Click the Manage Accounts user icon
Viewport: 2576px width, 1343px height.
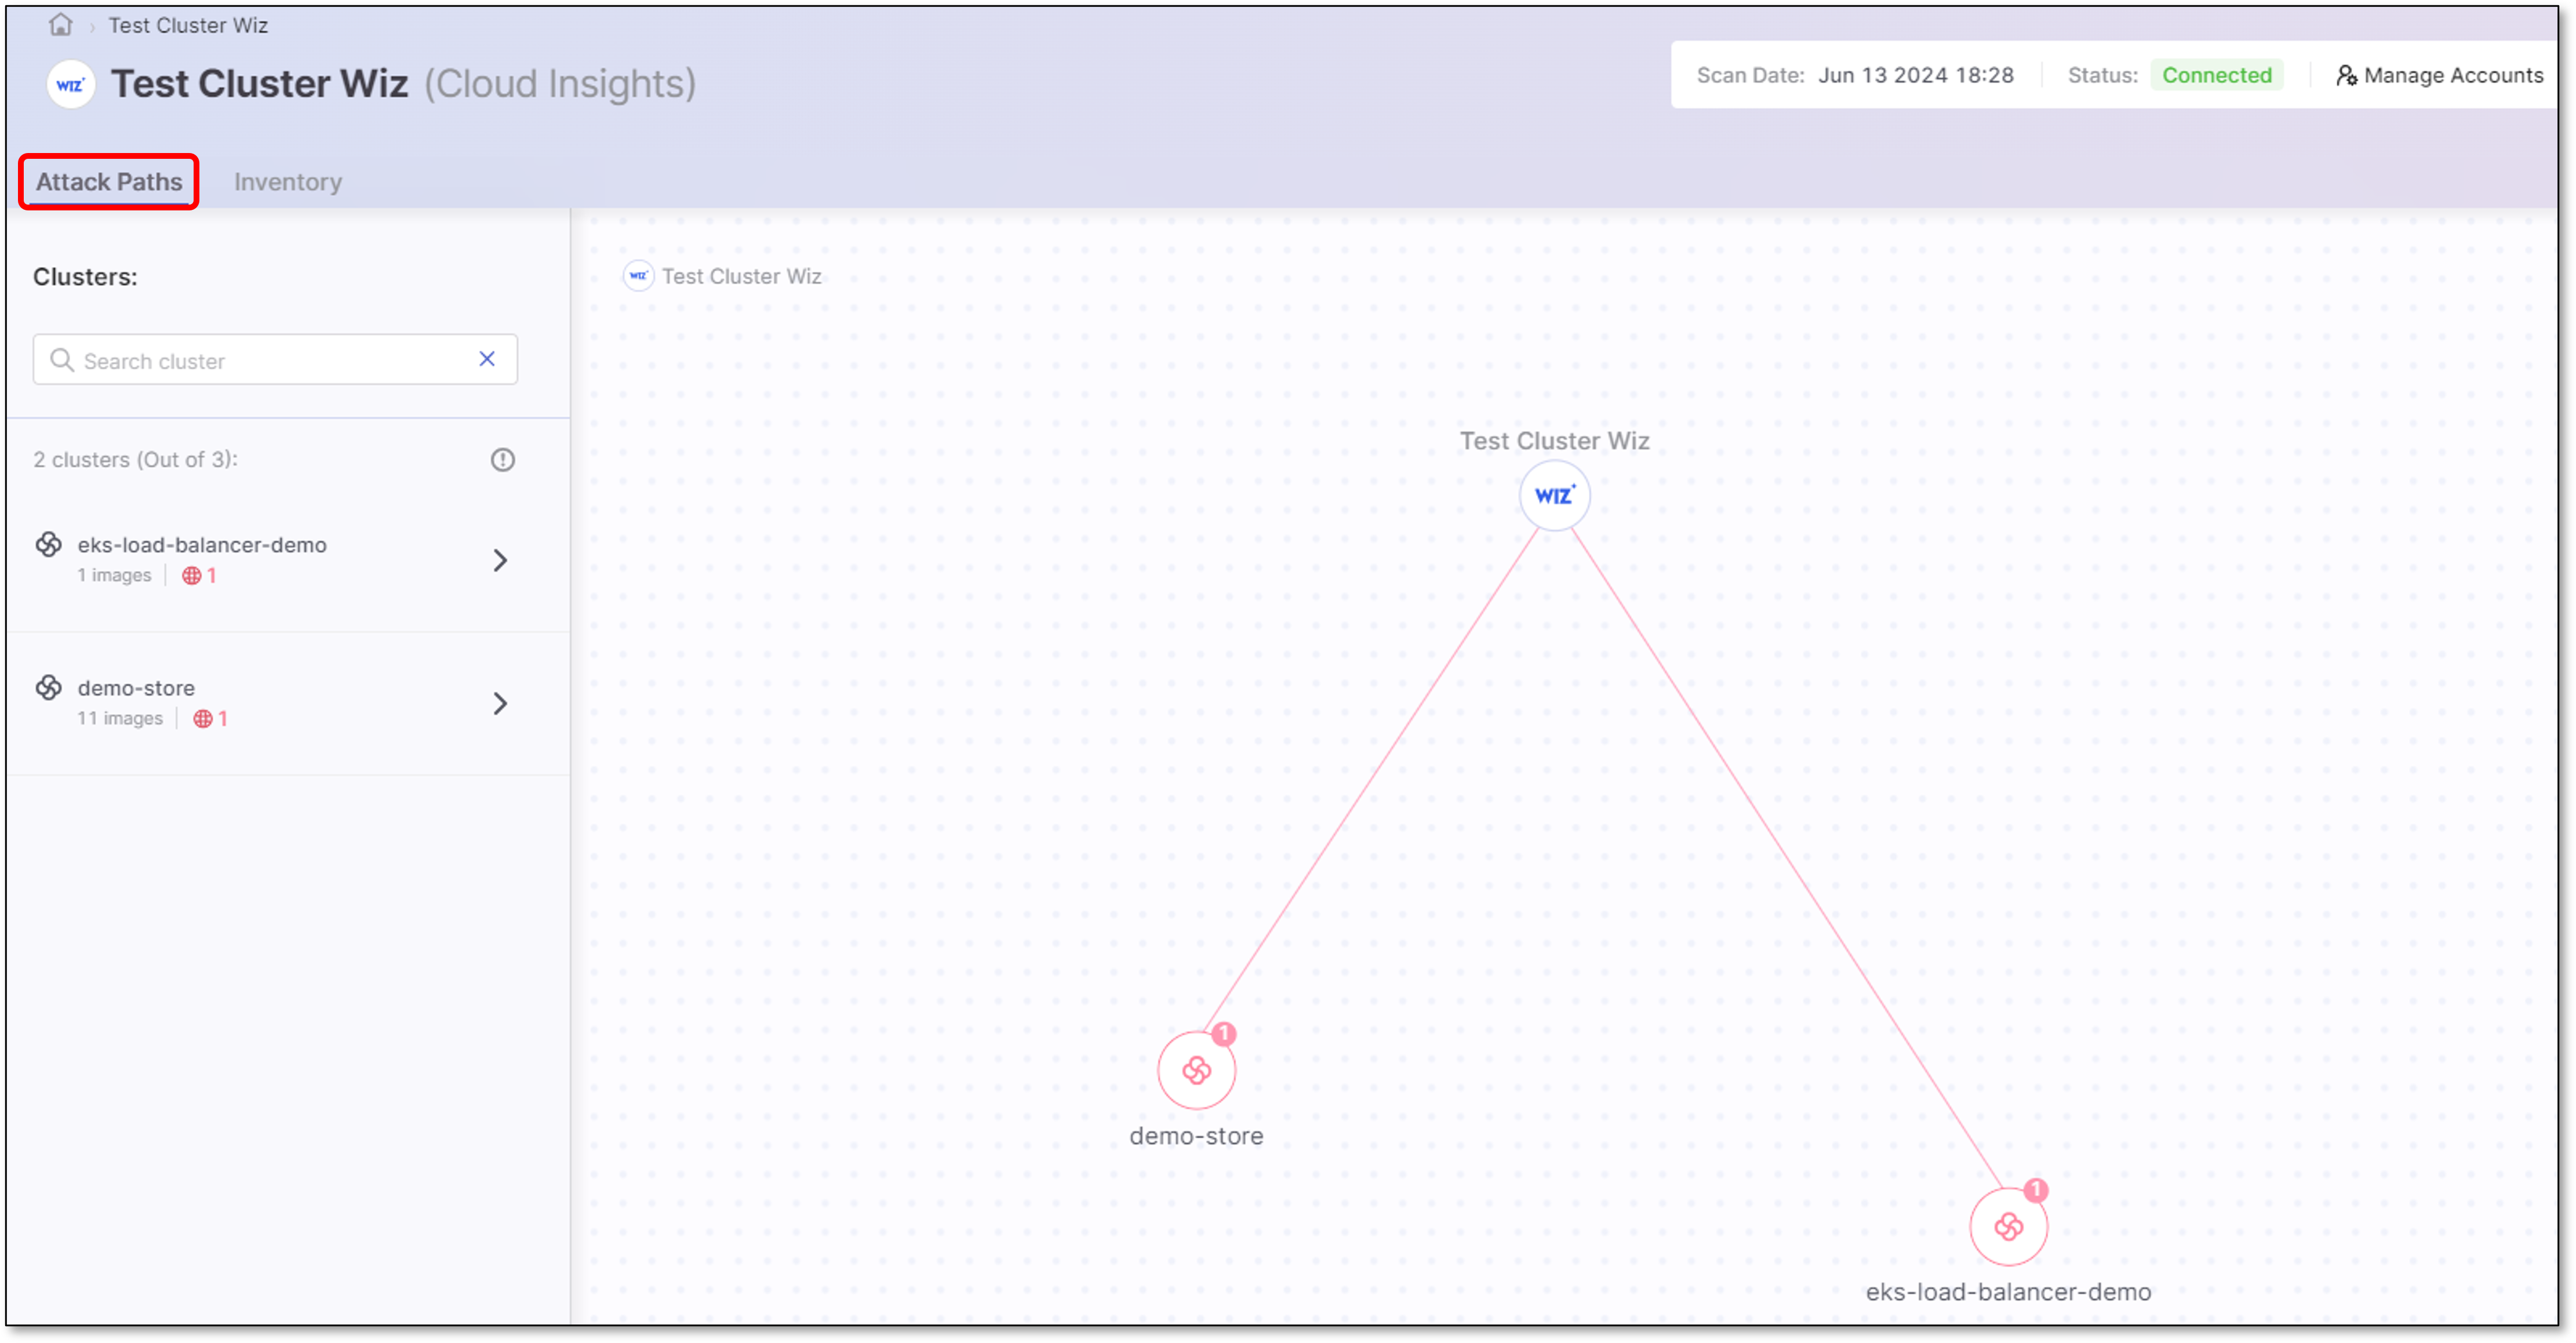click(x=2346, y=75)
